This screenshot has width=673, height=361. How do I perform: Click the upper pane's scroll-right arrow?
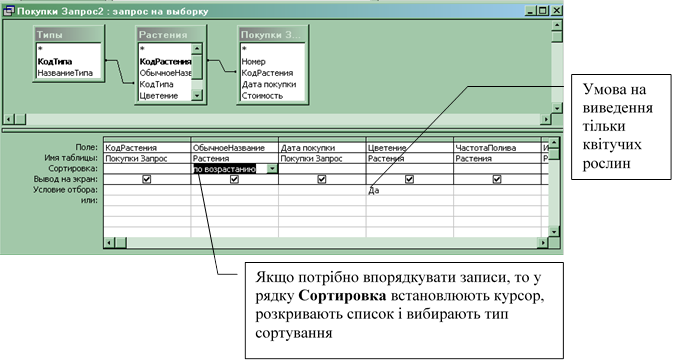point(546,119)
